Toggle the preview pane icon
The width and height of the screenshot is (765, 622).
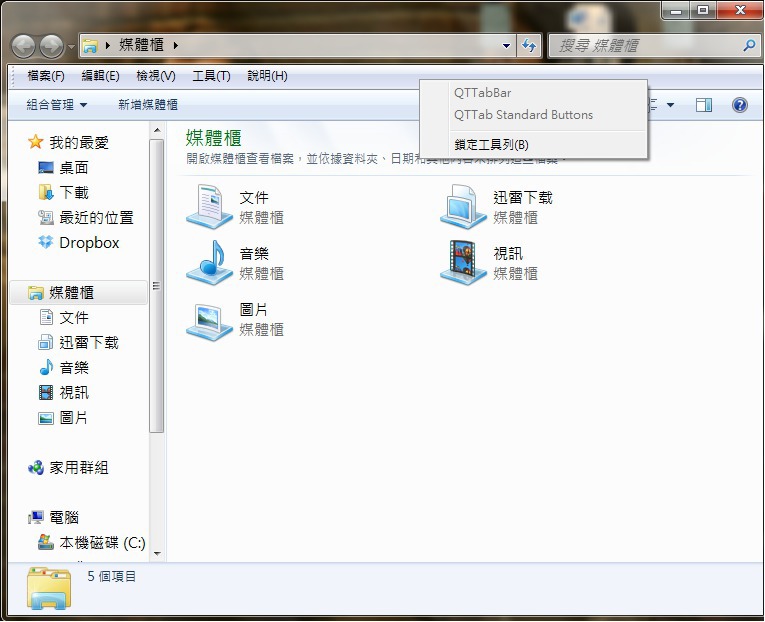click(x=704, y=105)
